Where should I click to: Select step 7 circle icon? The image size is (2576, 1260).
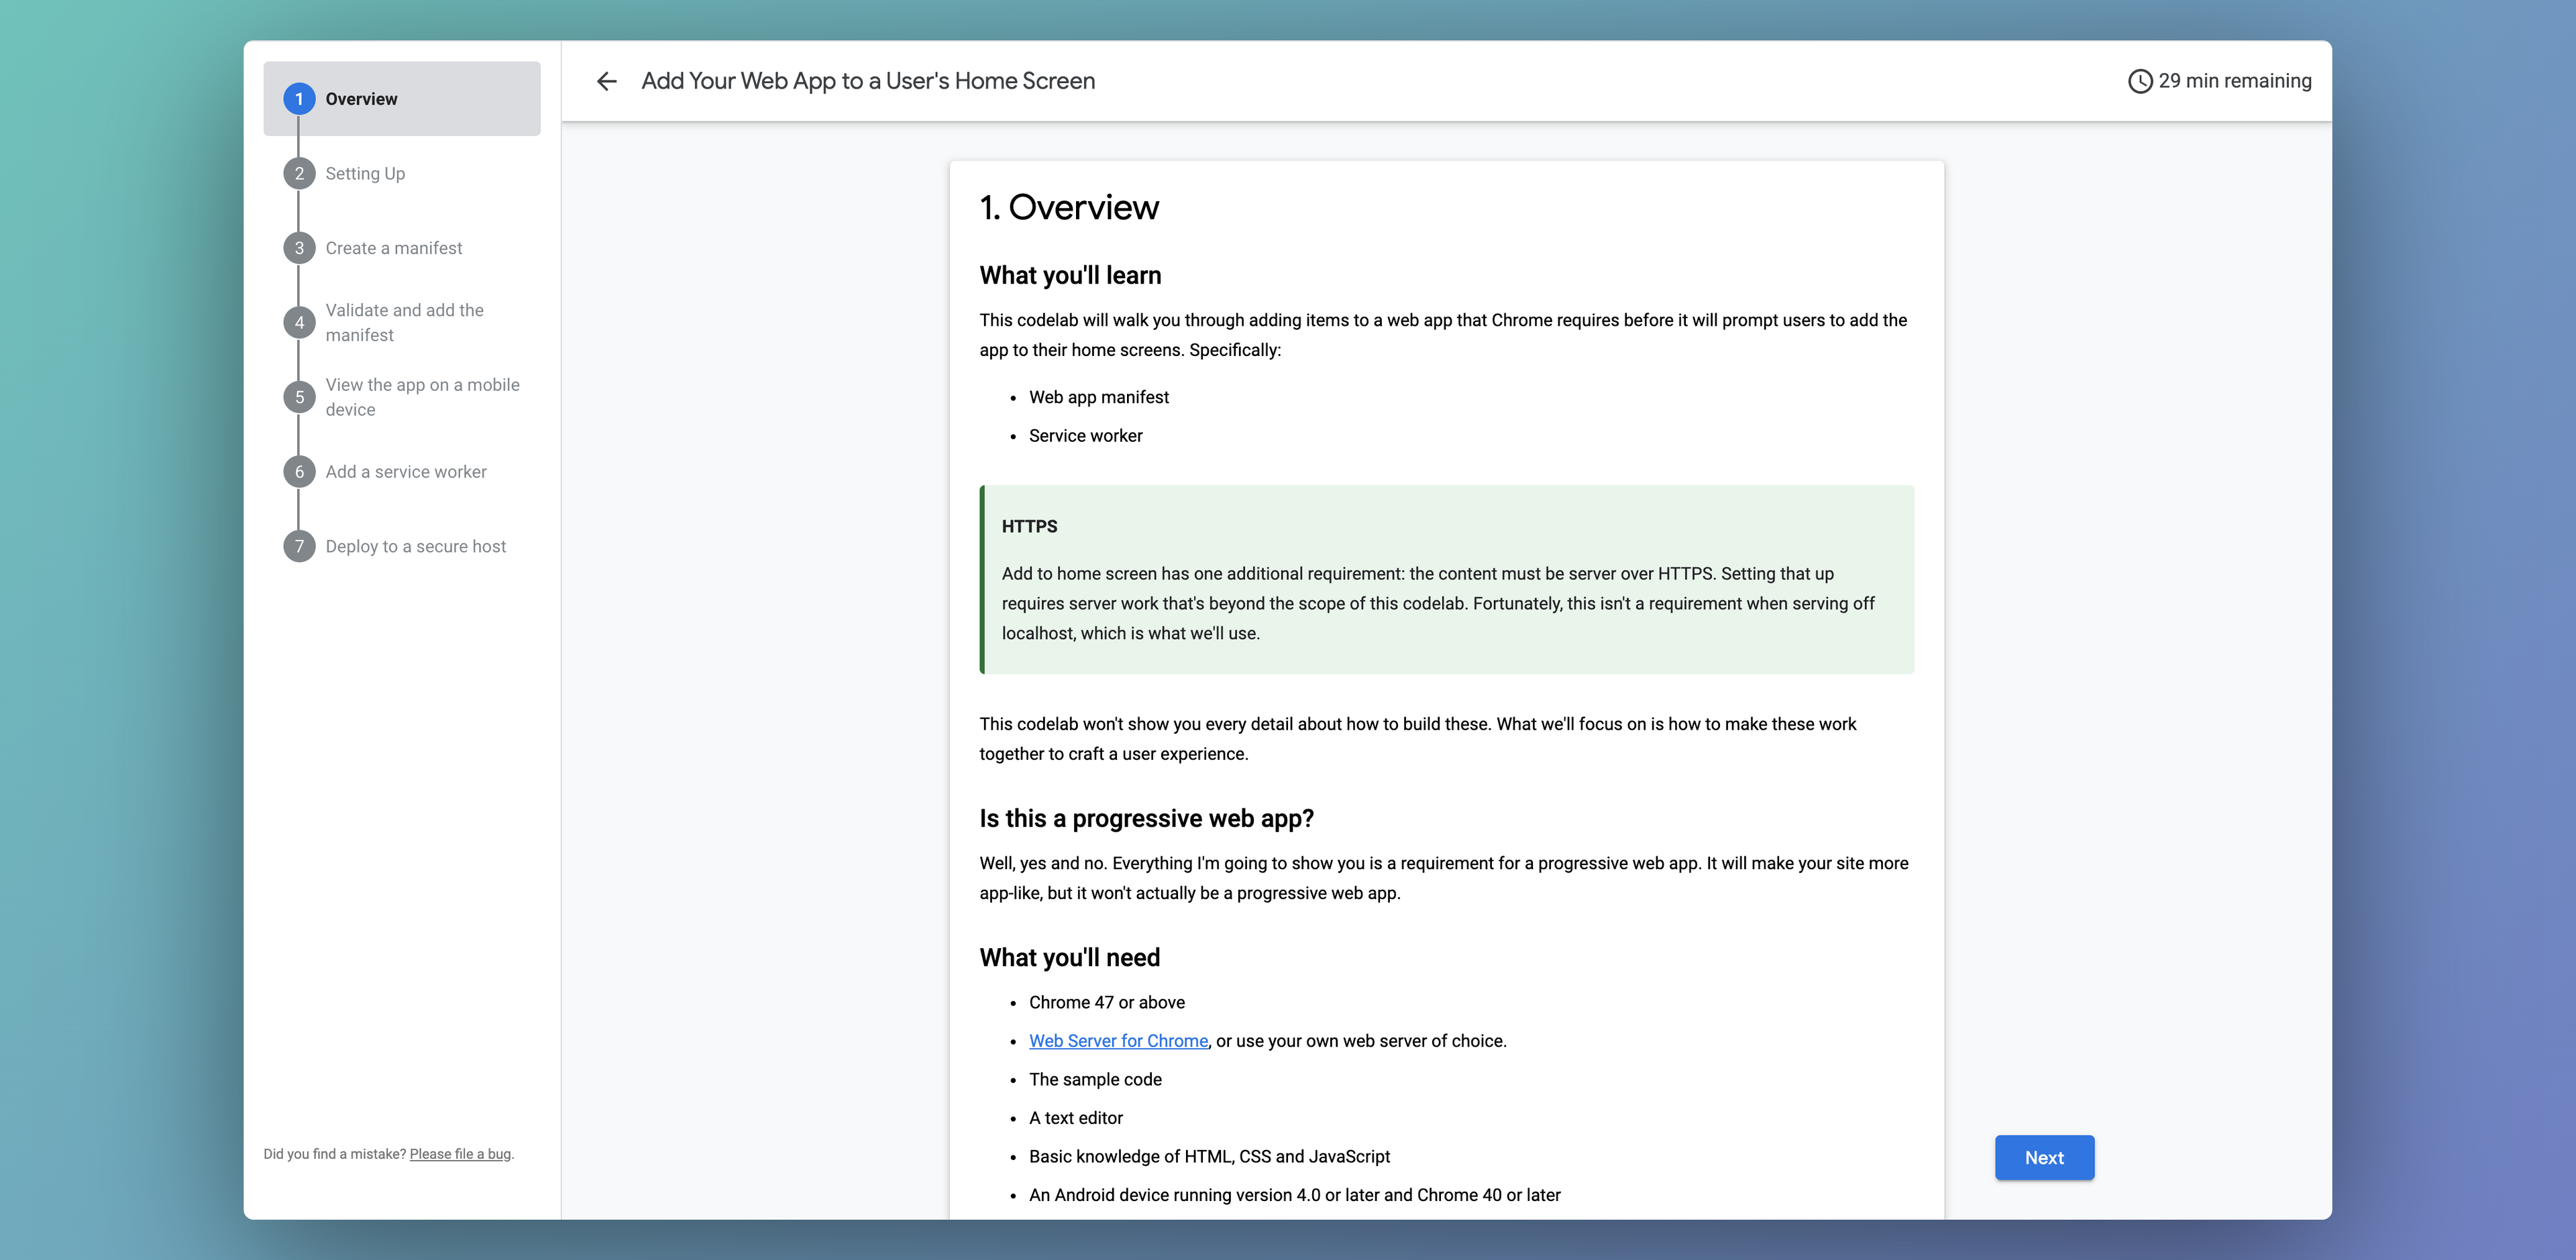click(x=299, y=547)
